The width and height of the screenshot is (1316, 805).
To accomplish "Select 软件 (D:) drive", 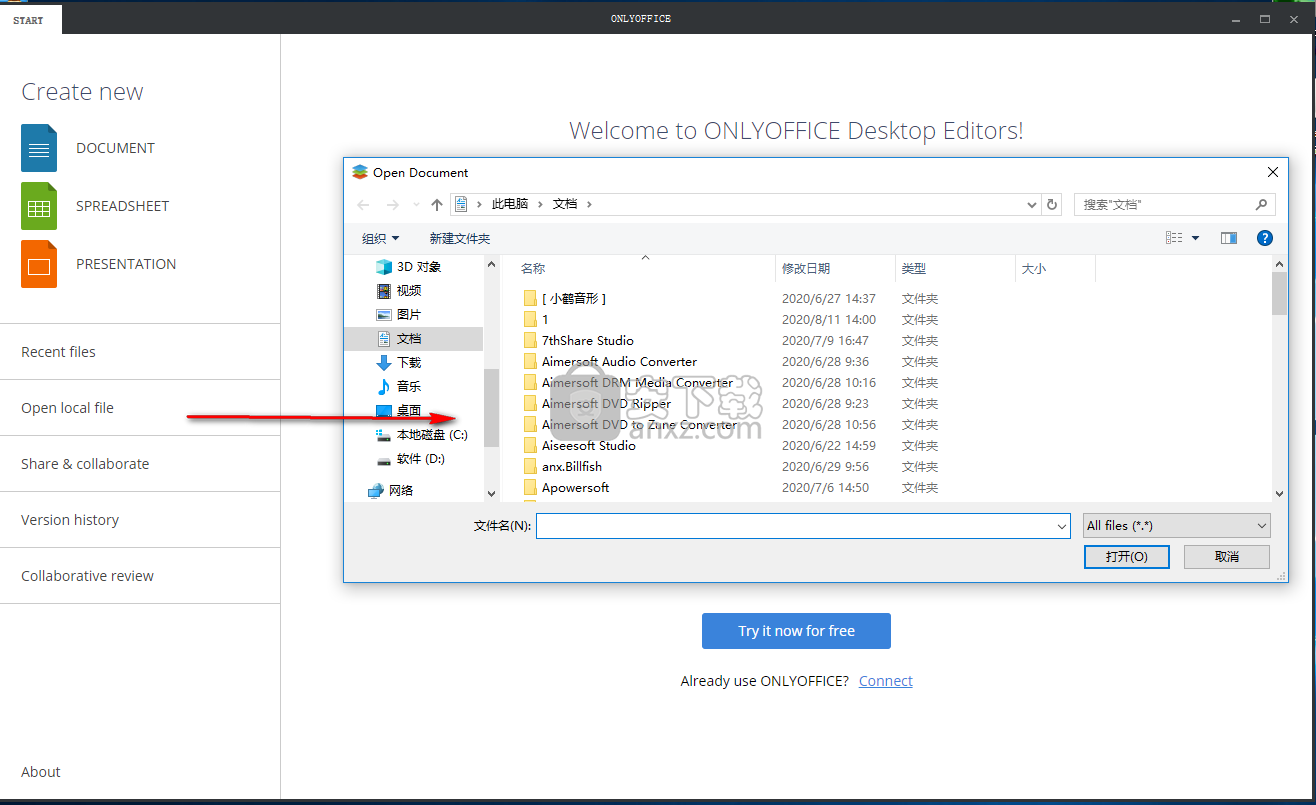I will (x=411, y=459).
